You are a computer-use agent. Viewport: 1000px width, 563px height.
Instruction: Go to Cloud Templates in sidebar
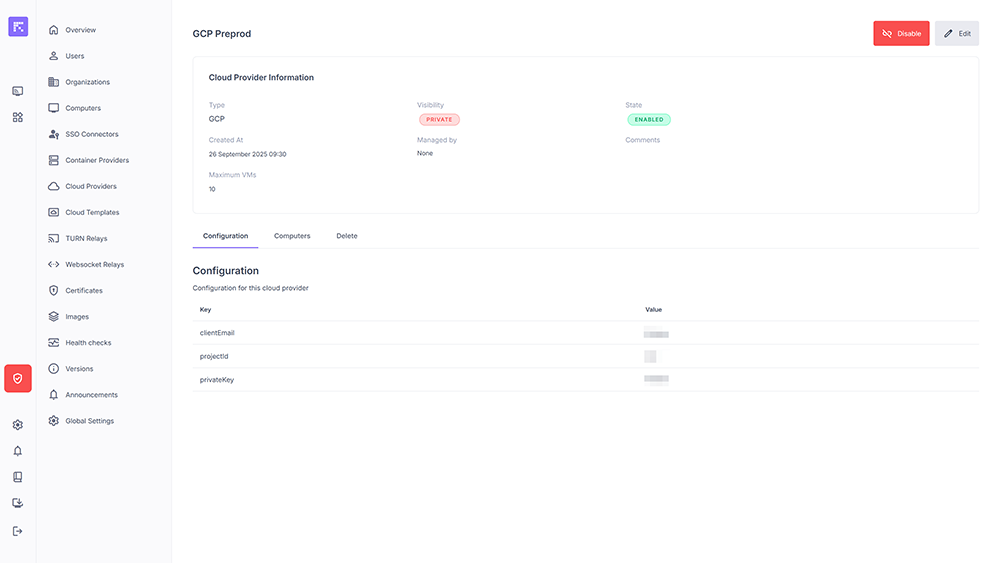[92, 213]
